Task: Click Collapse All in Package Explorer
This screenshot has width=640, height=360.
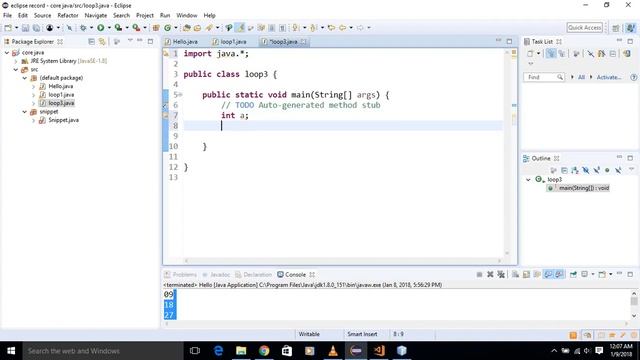Action: 91,42
